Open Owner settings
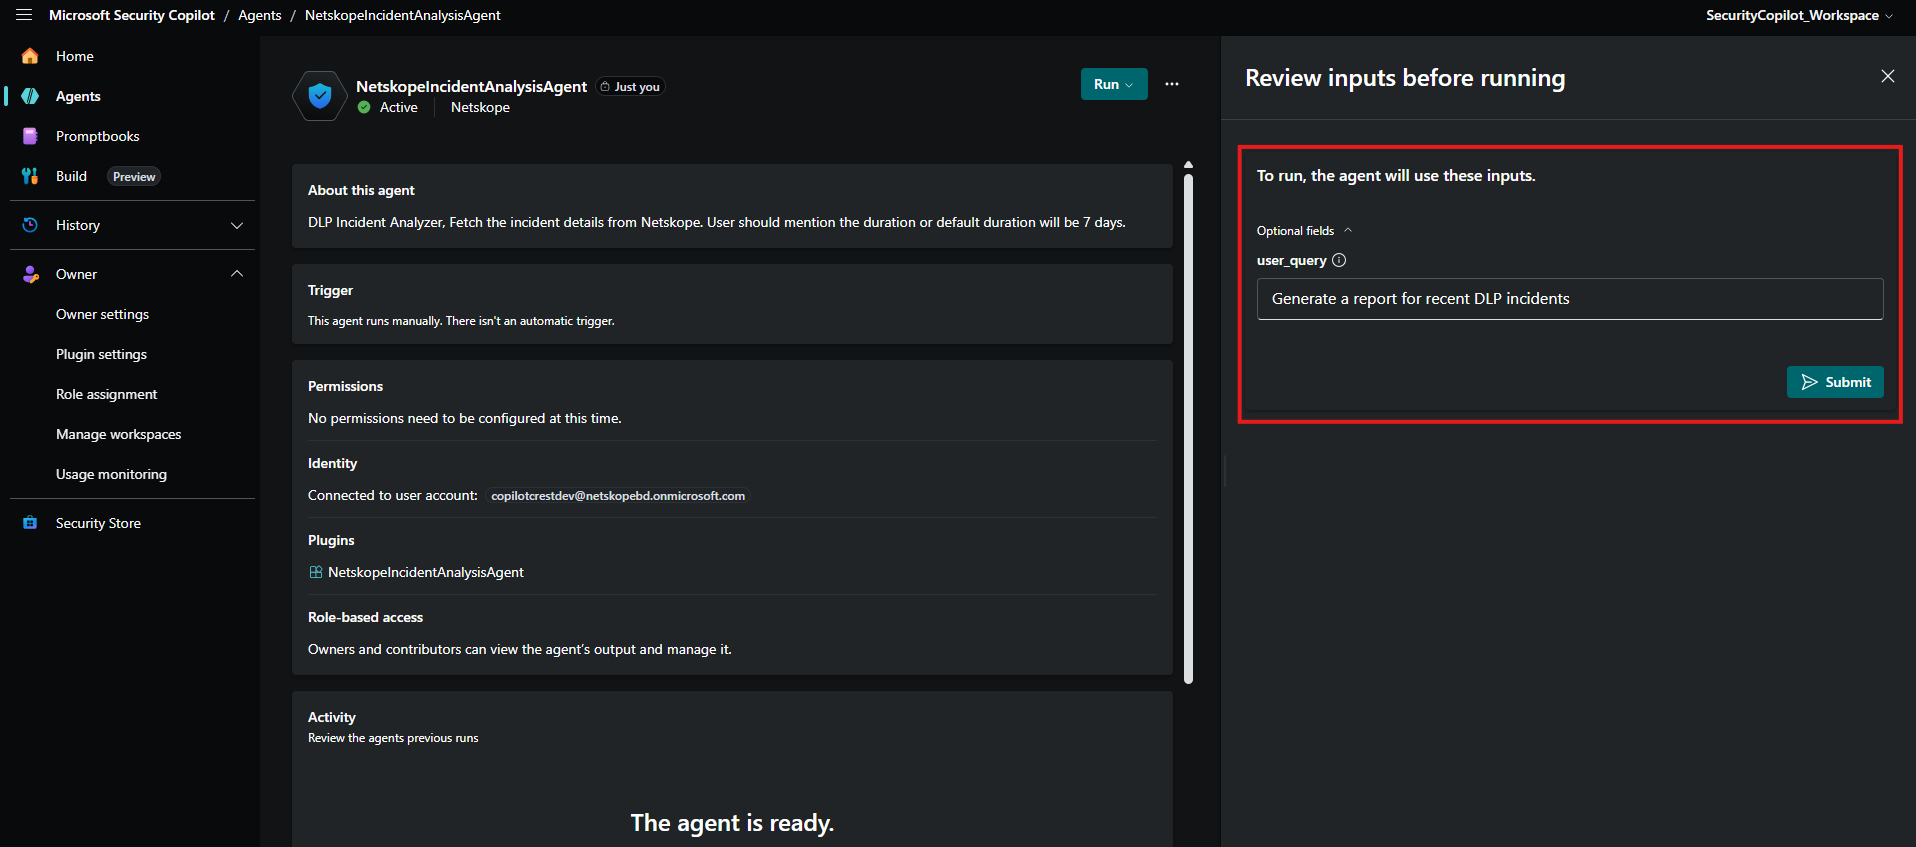1916x847 pixels. (x=102, y=314)
